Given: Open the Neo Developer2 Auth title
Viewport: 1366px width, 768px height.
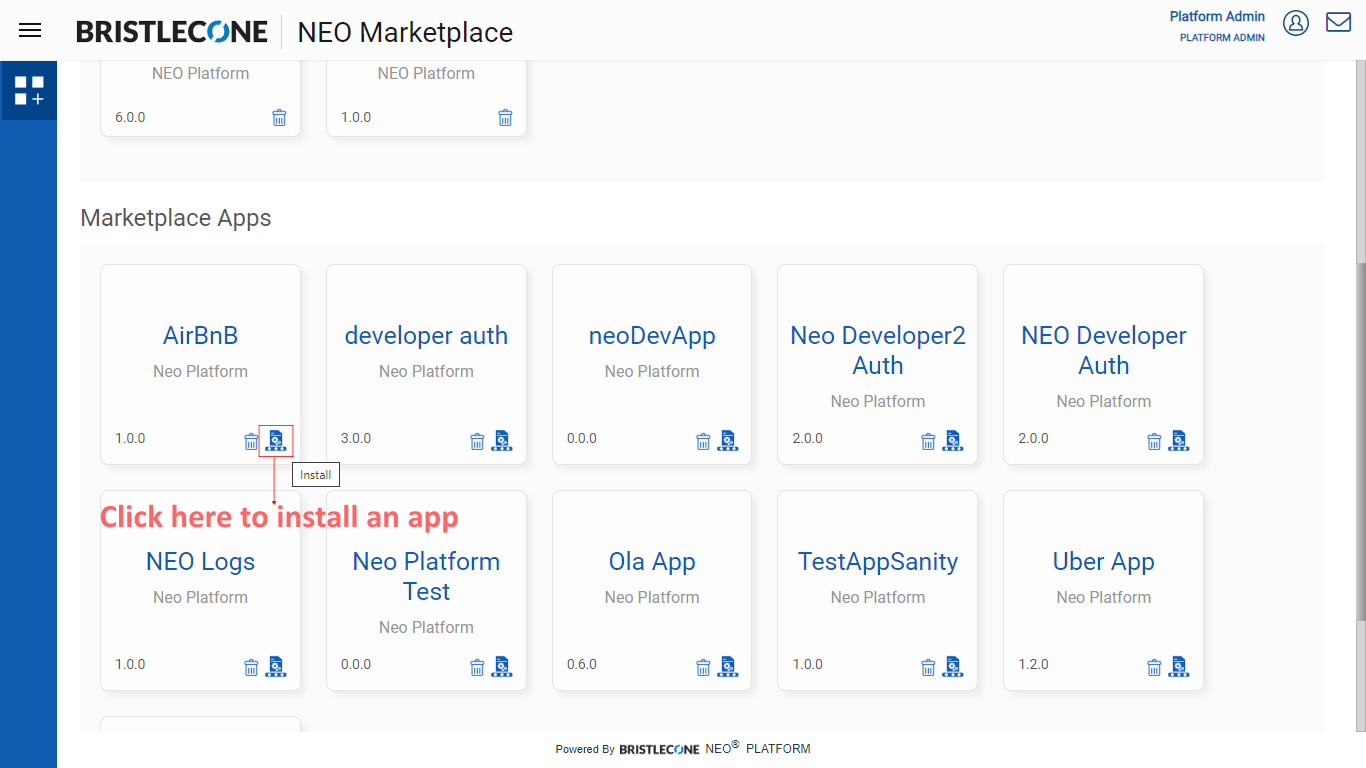Looking at the screenshot, I should [878, 351].
